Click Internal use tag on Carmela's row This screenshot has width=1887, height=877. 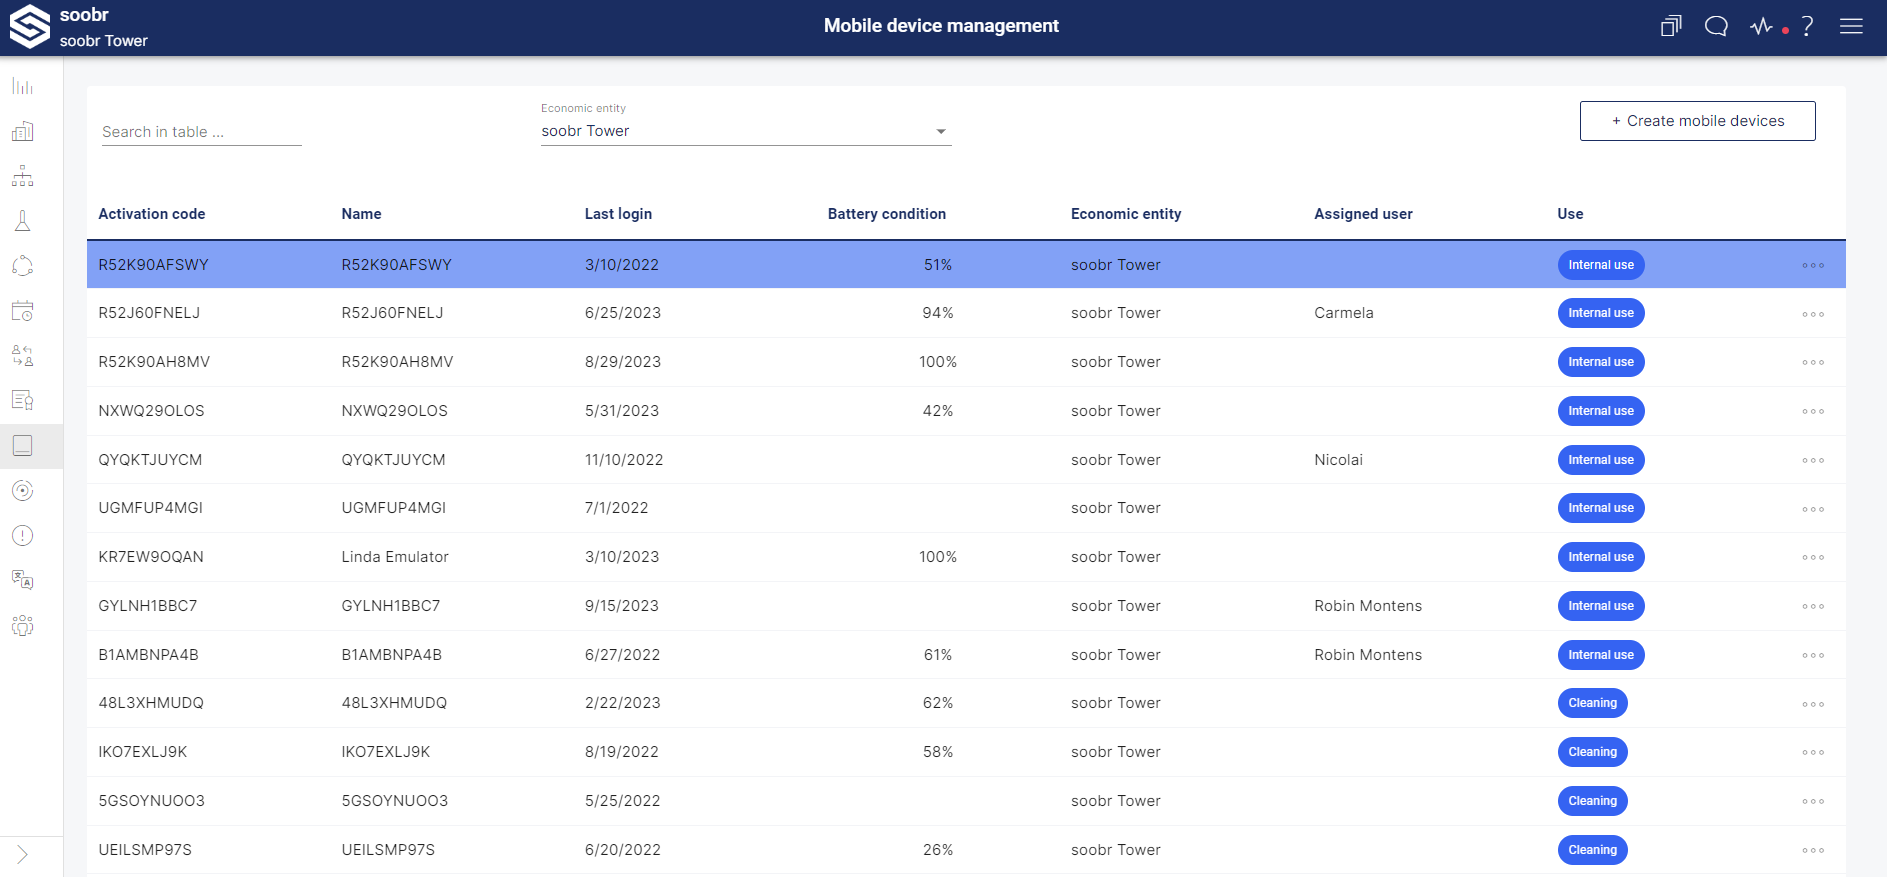click(x=1601, y=313)
